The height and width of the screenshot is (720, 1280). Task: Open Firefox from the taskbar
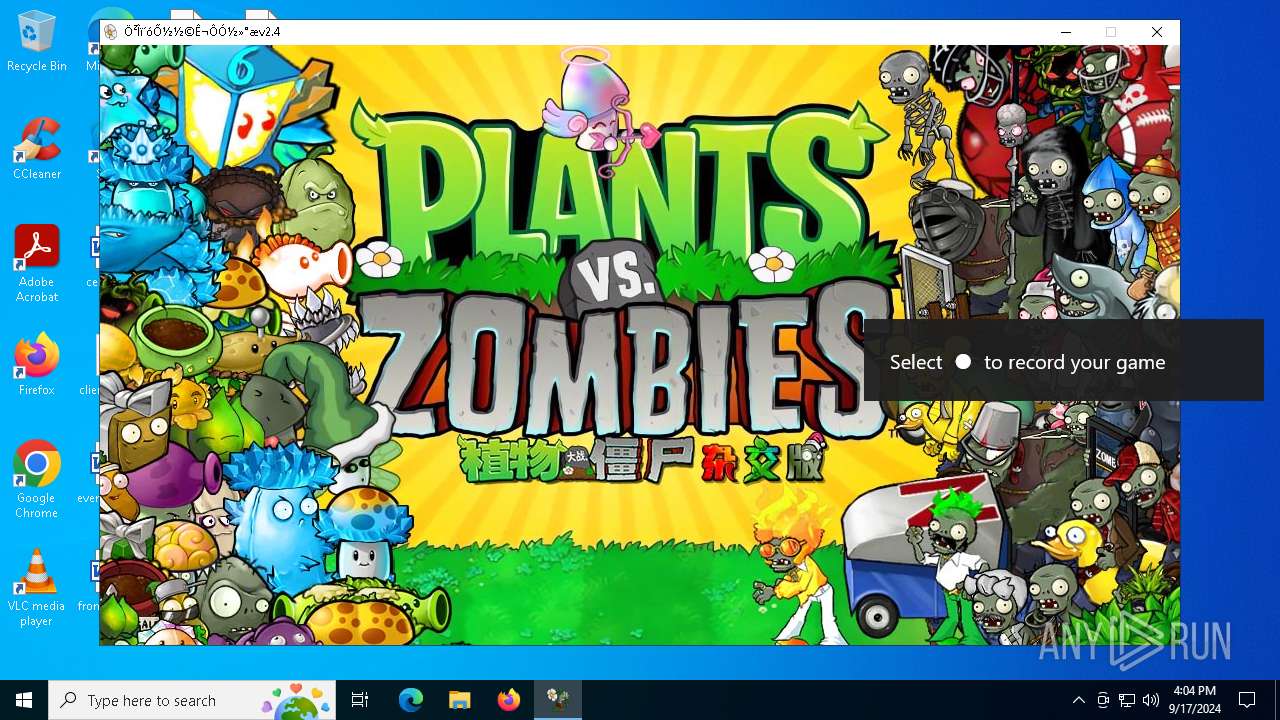pos(508,700)
